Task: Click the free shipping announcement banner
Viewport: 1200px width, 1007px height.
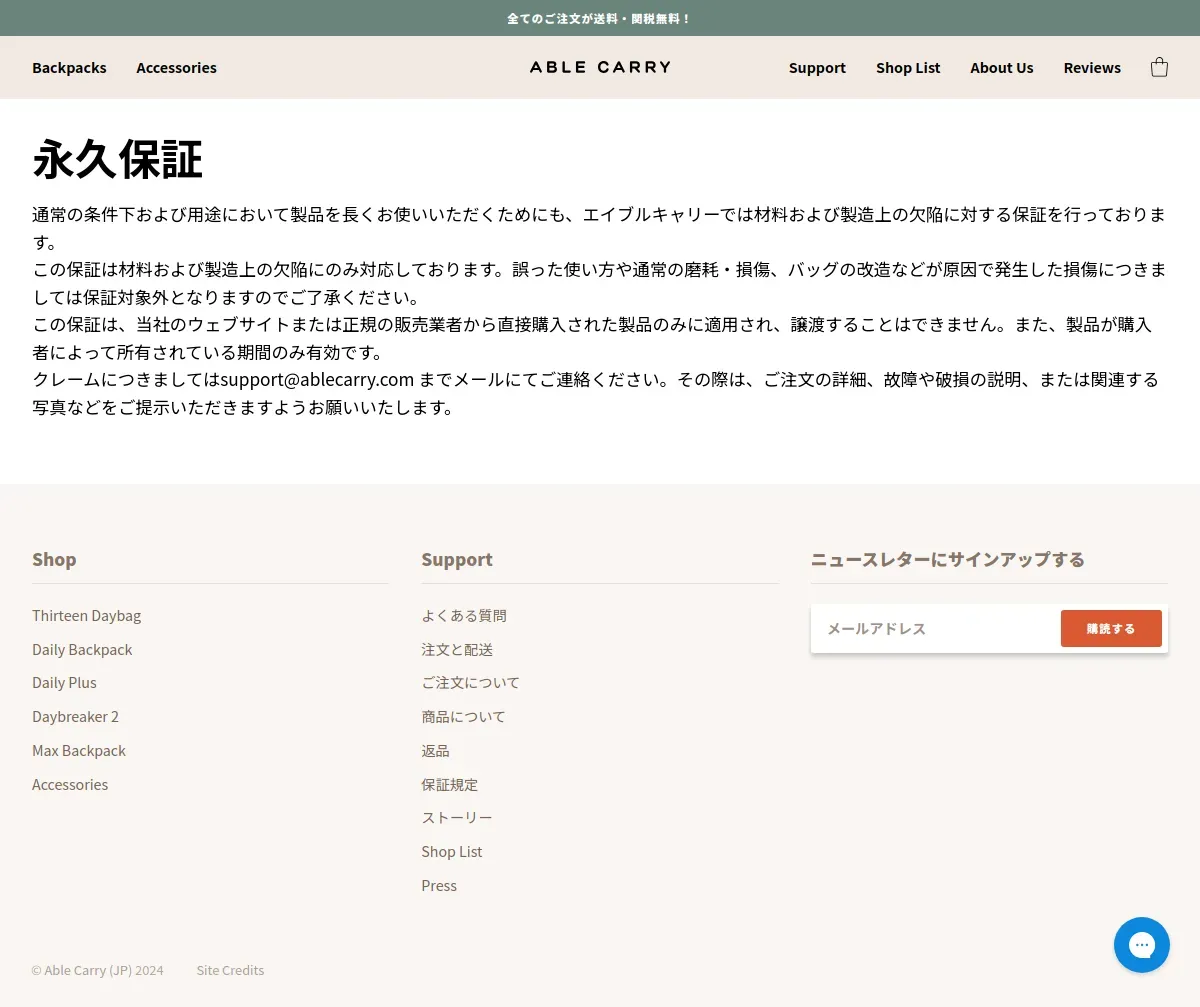Action: [600, 18]
